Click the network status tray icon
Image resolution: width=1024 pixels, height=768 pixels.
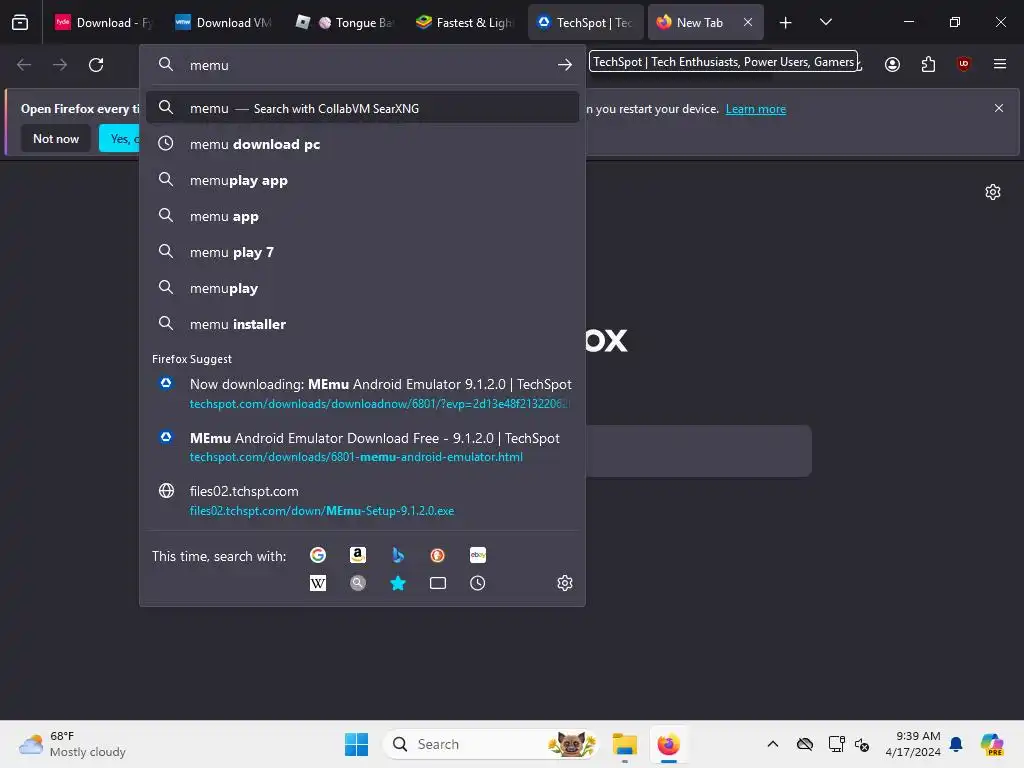coord(836,744)
